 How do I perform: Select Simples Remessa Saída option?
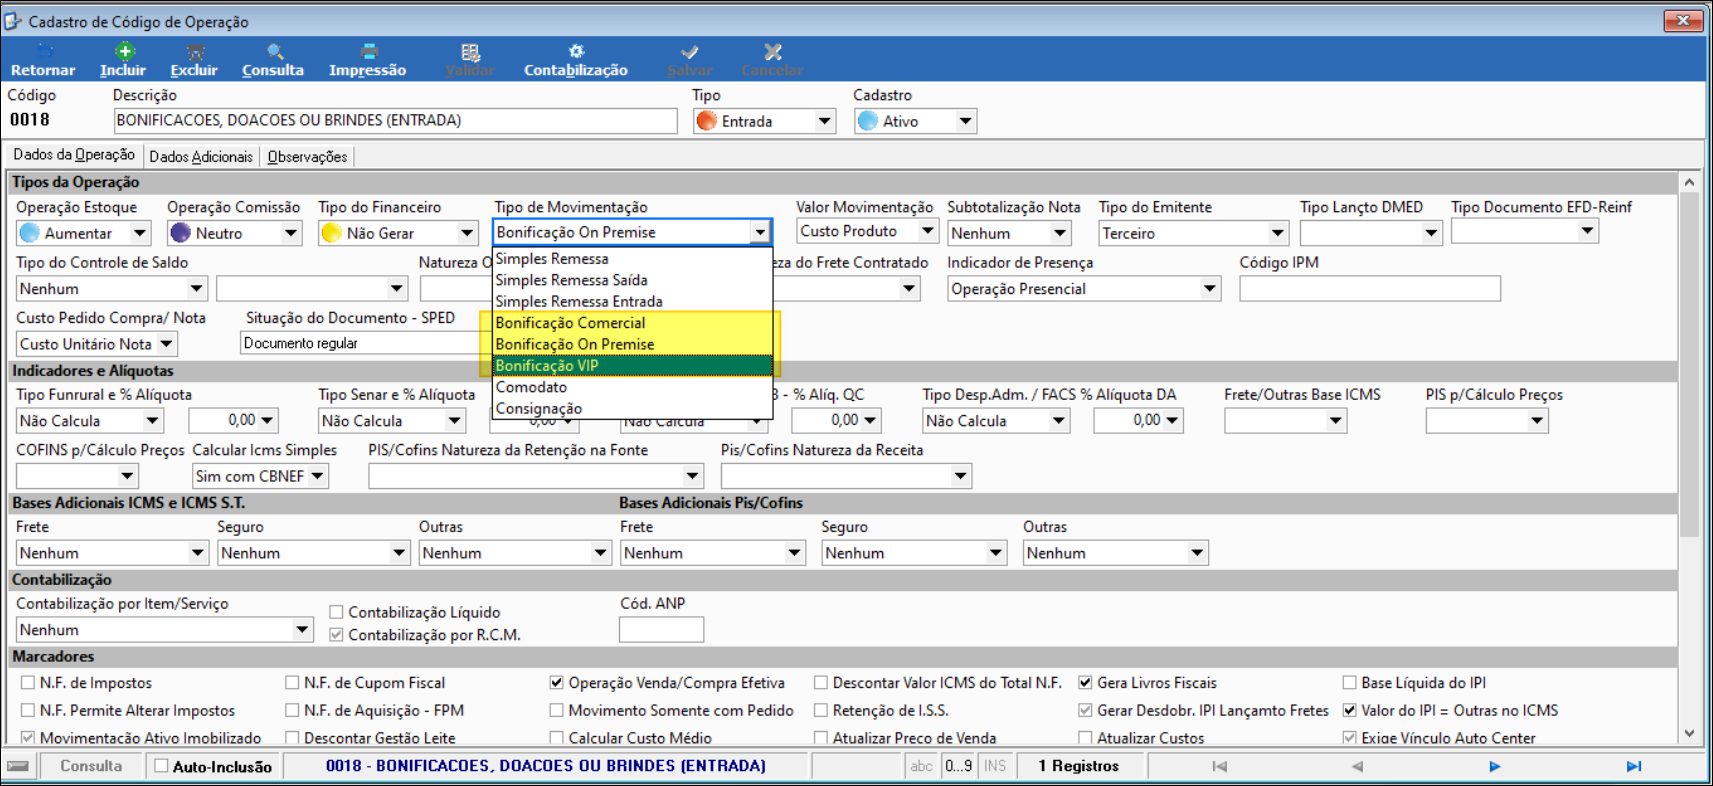click(x=633, y=280)
